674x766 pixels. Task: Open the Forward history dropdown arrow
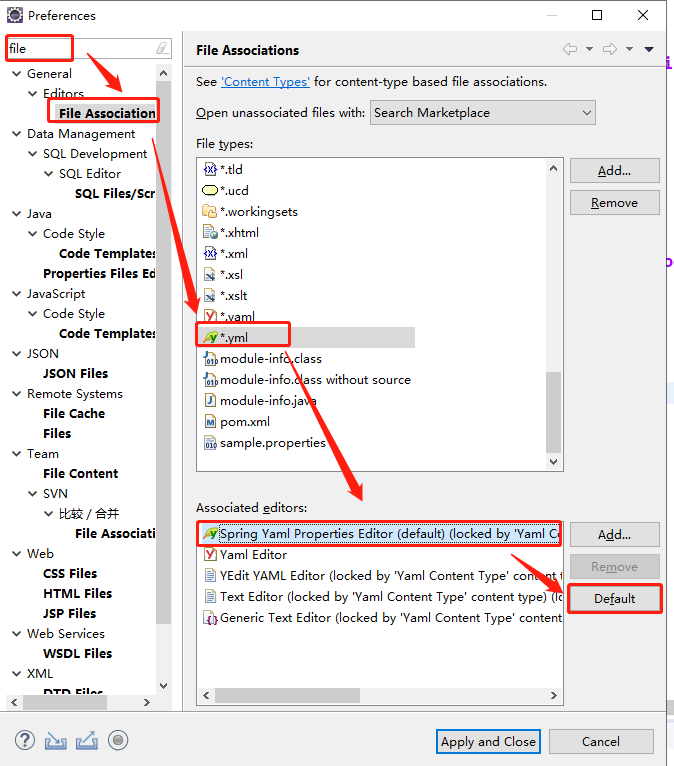click(630, 49)
